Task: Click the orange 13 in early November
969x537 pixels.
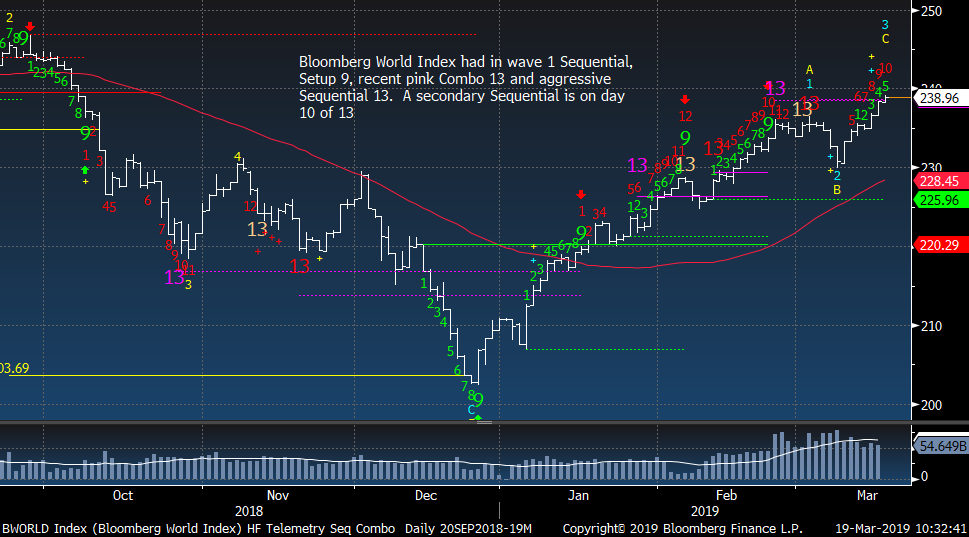Action: tap(257, 230)
